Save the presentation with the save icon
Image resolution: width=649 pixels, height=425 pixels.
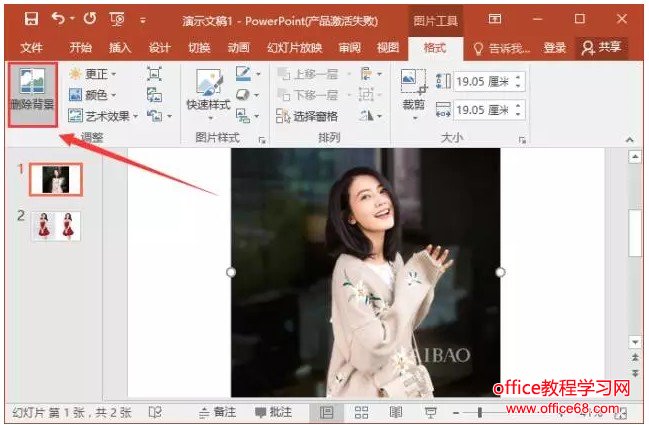(31, 19)
